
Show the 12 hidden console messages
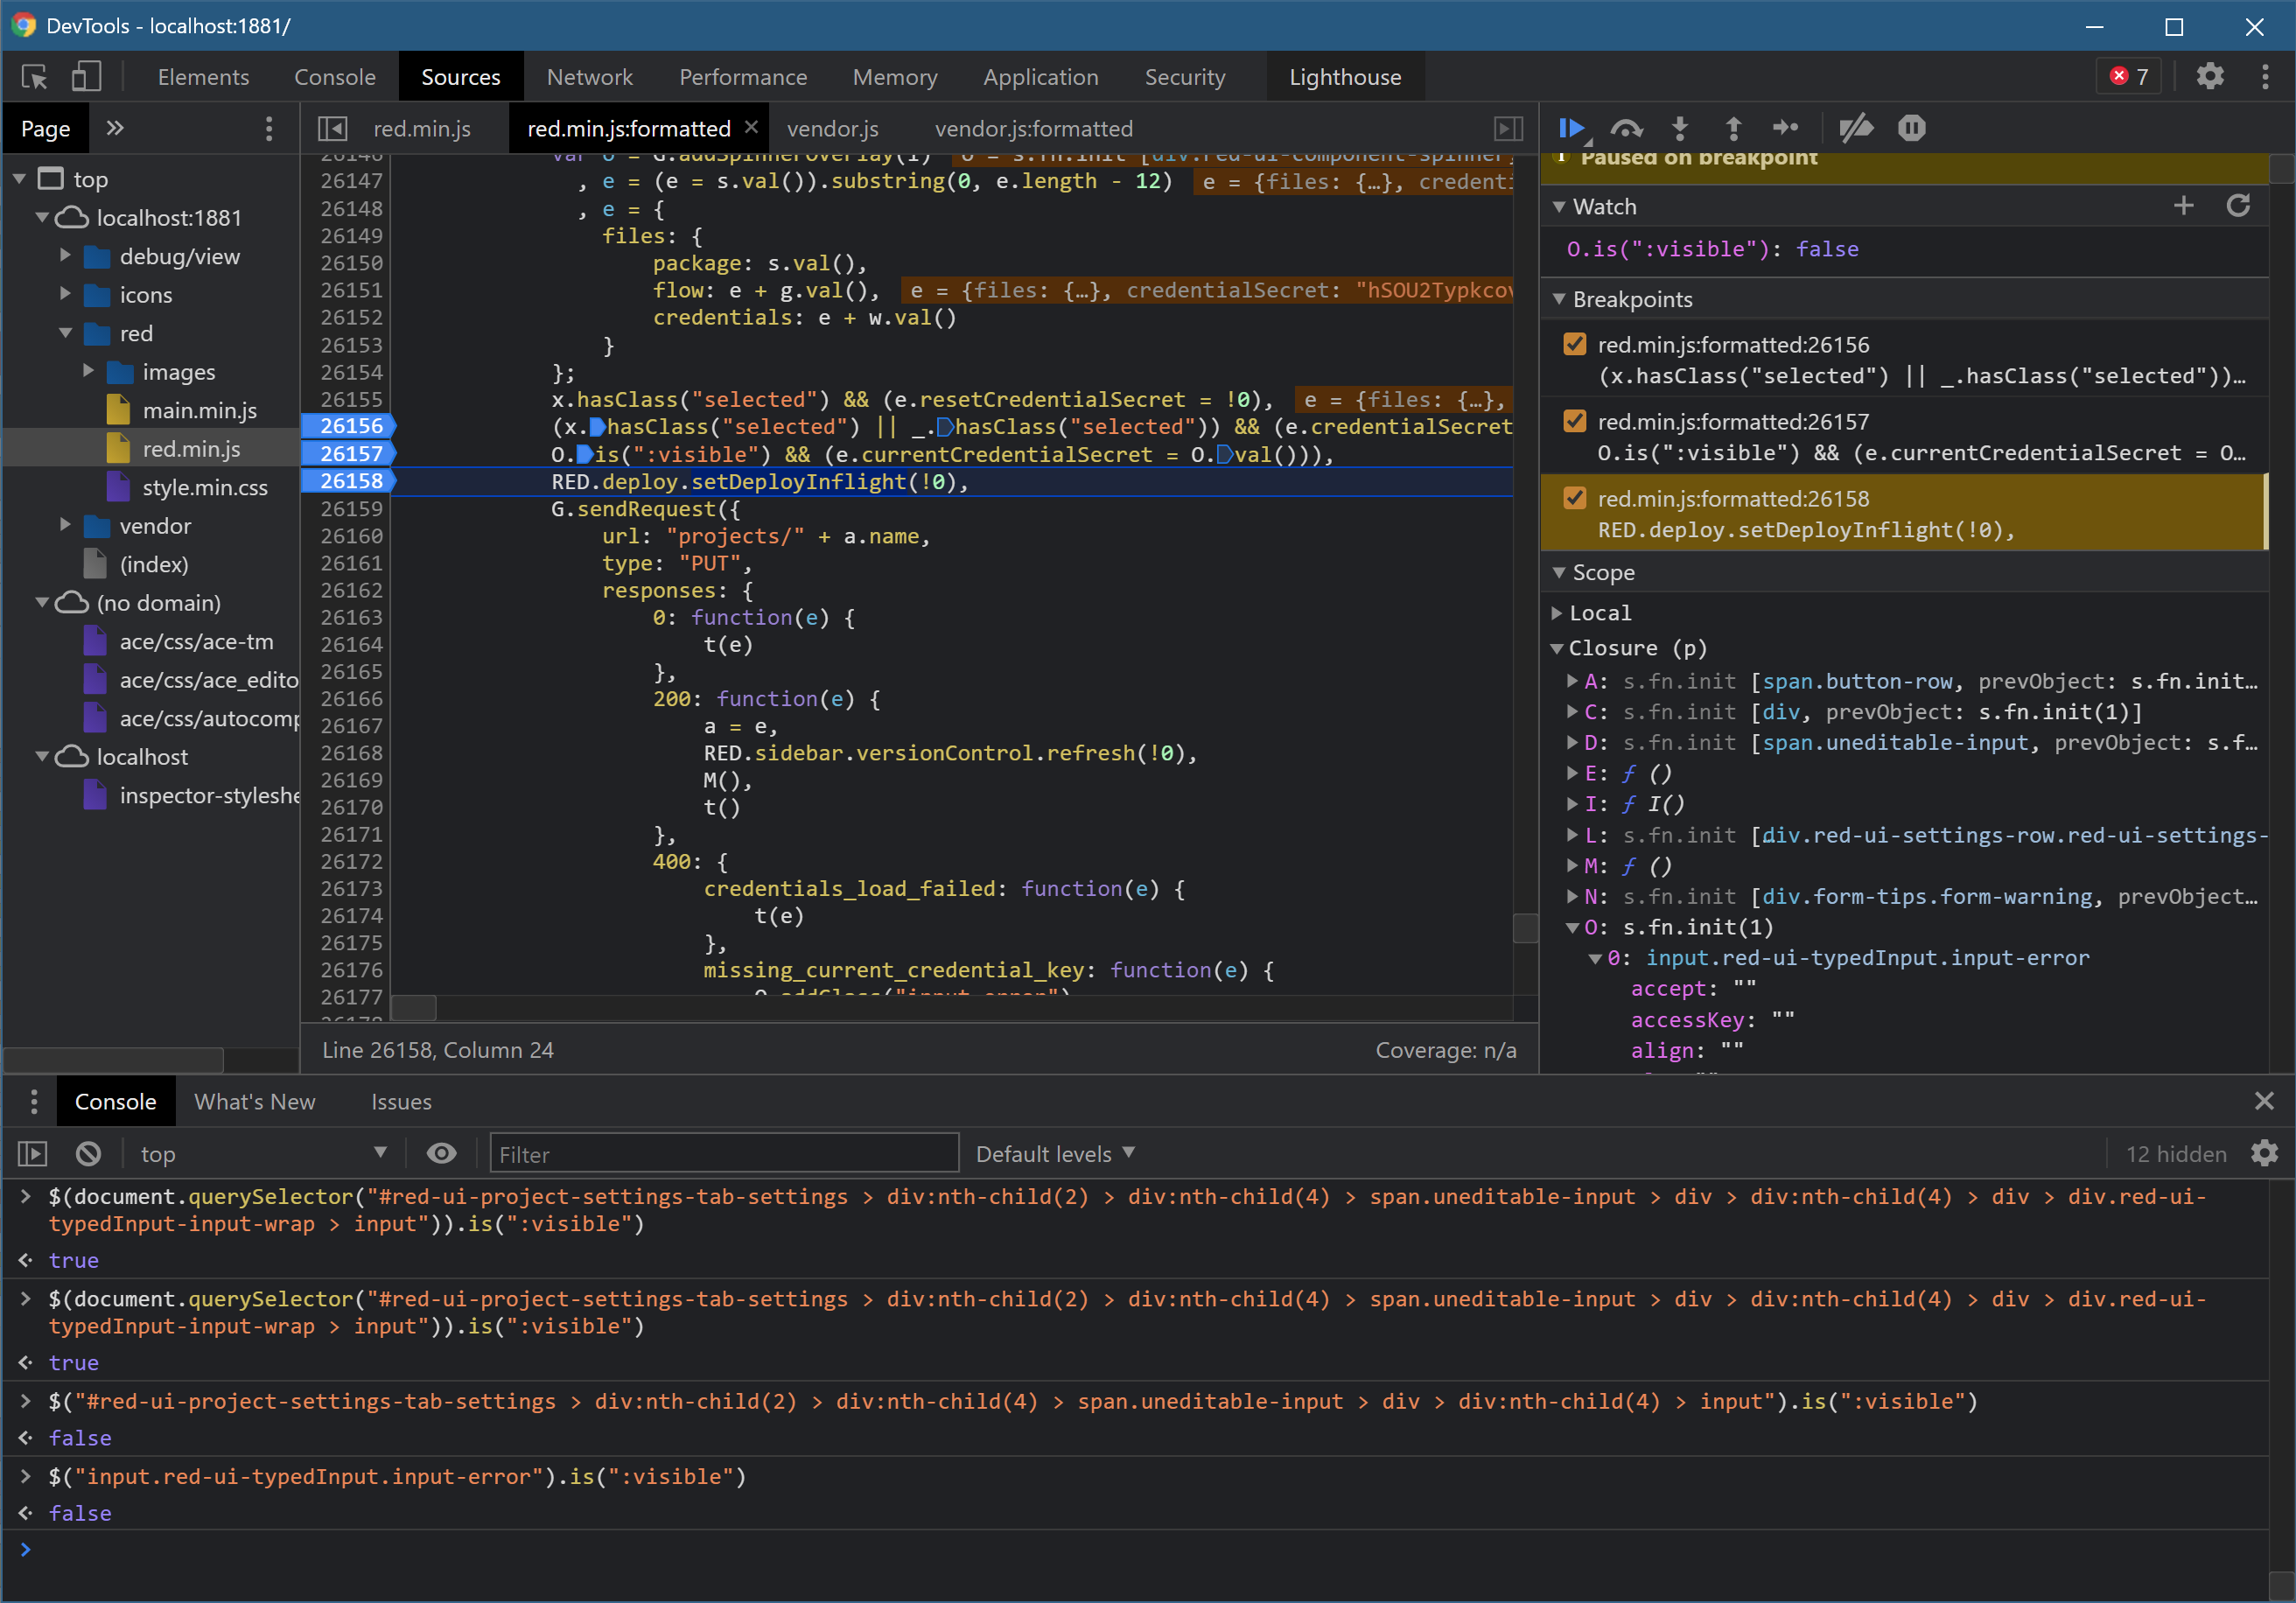click(2176, 1153)
